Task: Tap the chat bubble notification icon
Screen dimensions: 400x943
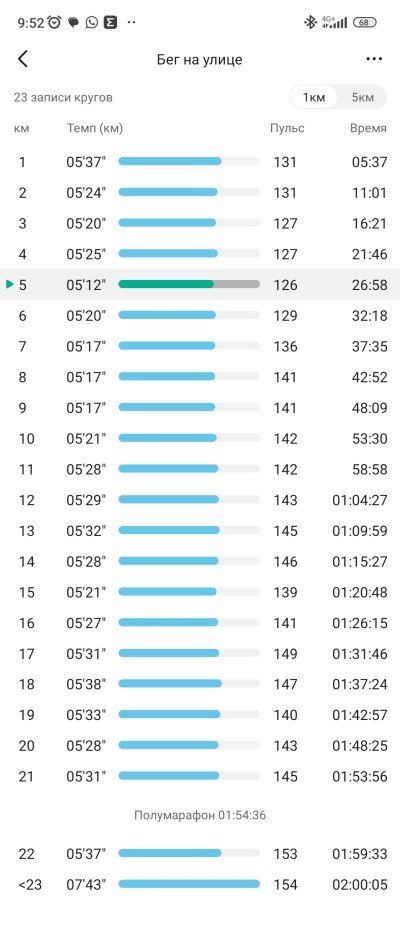Action: pyautogui.click(x=73, y=23)
